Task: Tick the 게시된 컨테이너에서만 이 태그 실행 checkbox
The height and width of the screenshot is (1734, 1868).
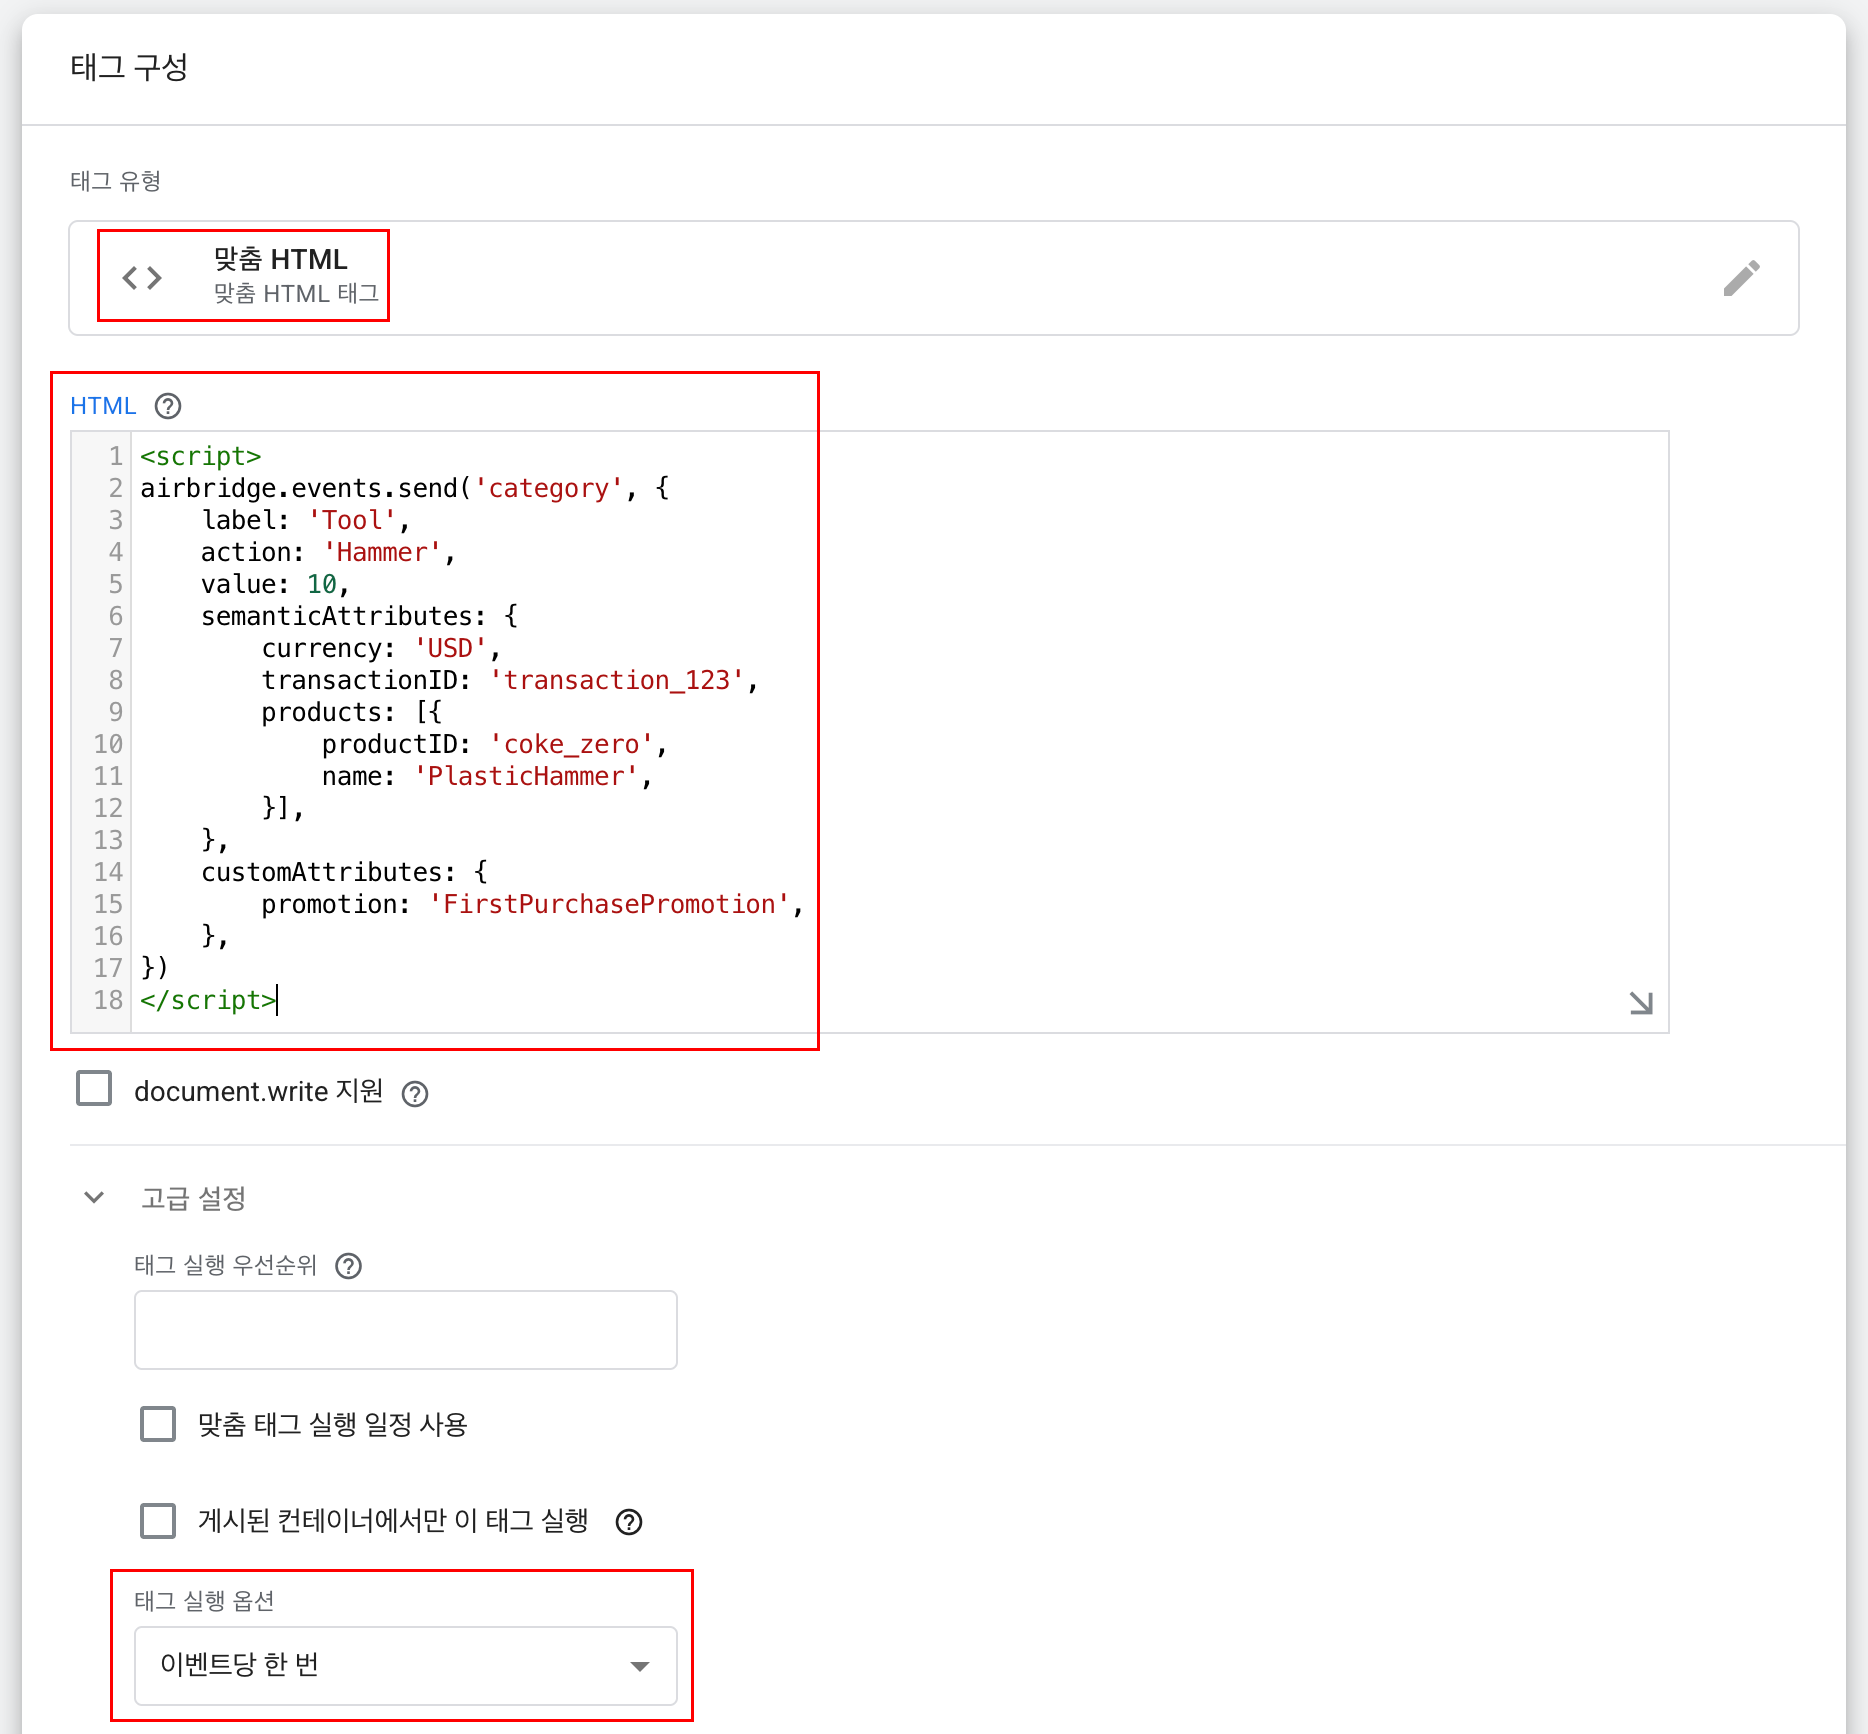Action: 158,1521
